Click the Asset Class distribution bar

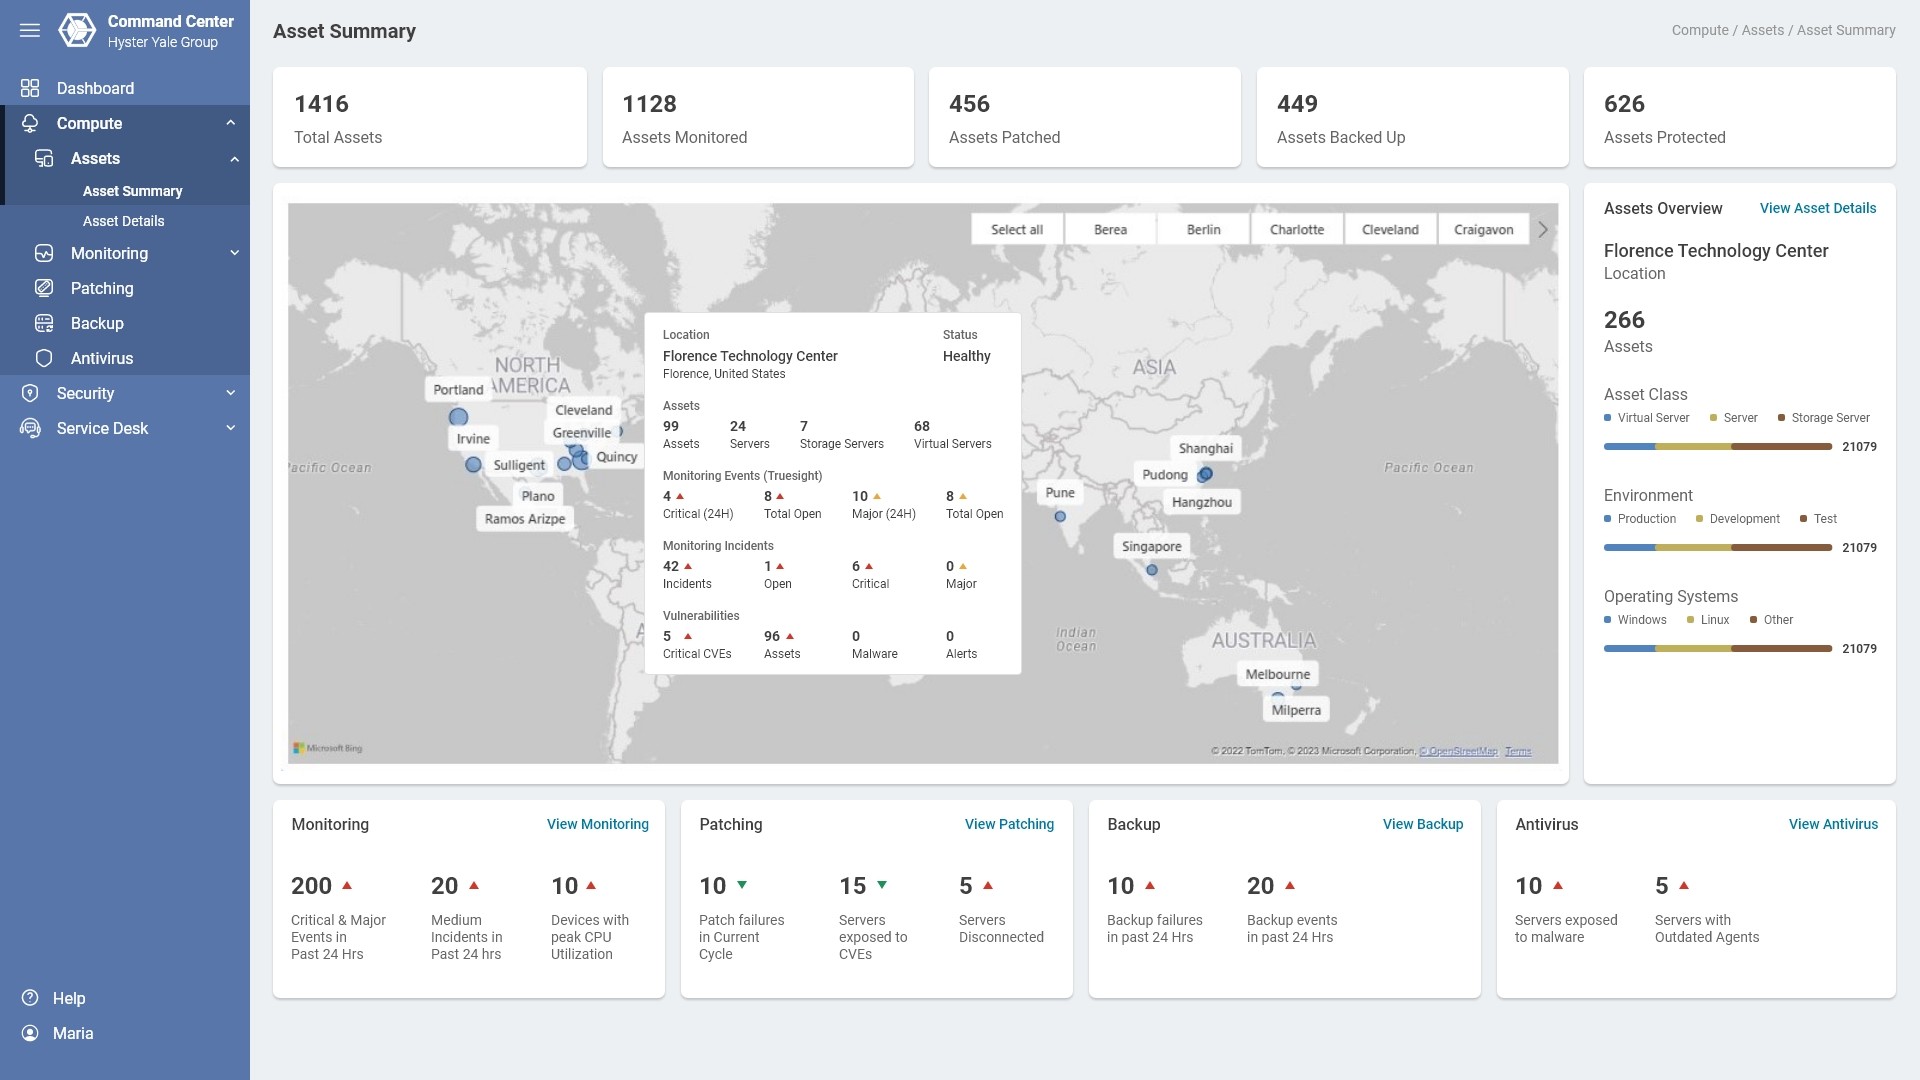pos(1717,447)
